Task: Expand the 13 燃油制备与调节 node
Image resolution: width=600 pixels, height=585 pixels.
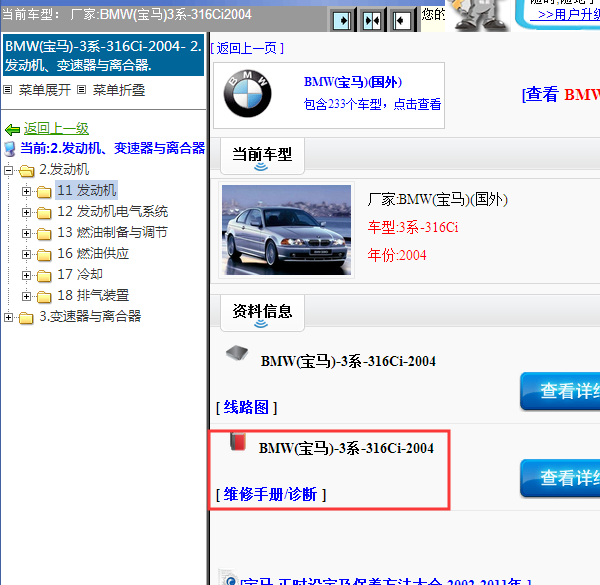Action: 26,233
